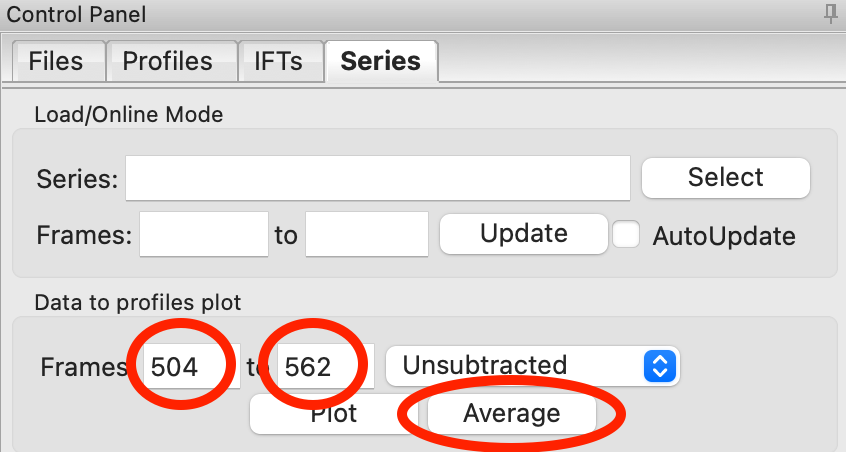The width and height of the screenshot is (846, 452).
Task: Switch to the Files tab
Action: point(56,61)
